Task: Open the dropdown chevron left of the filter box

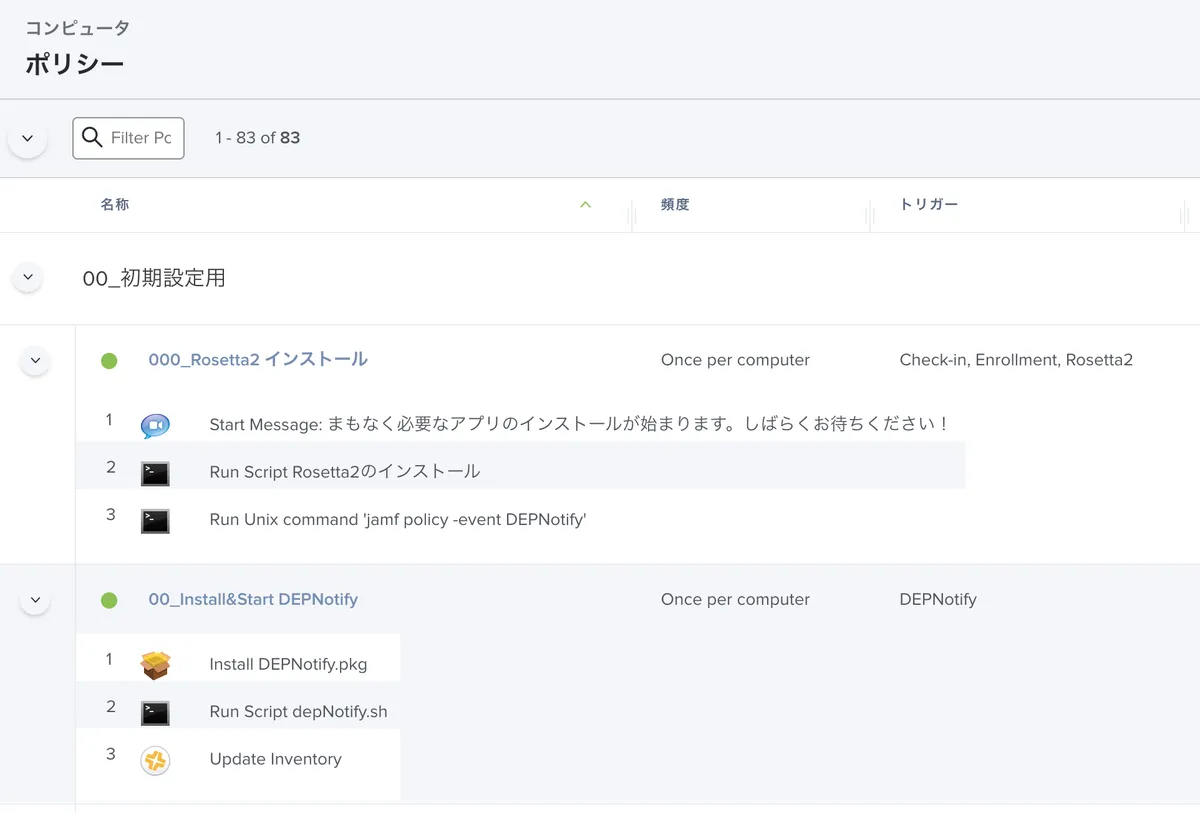Action: (x=27, y=138)
